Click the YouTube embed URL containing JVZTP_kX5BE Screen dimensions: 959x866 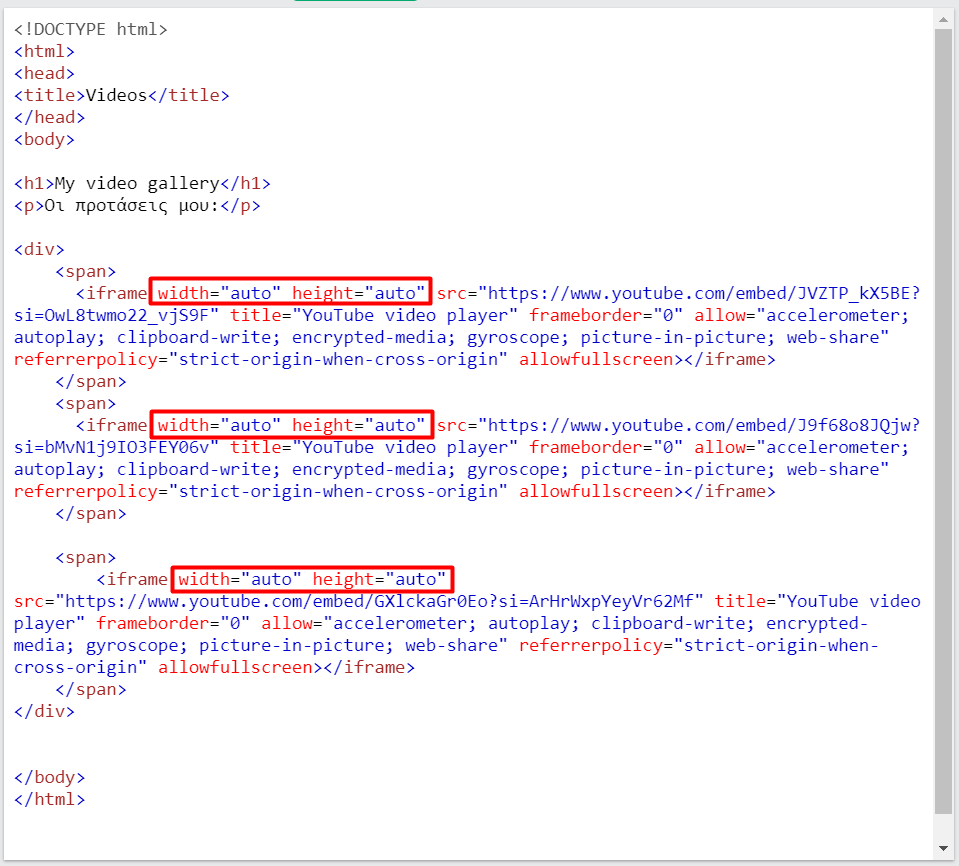coord(700,293)
